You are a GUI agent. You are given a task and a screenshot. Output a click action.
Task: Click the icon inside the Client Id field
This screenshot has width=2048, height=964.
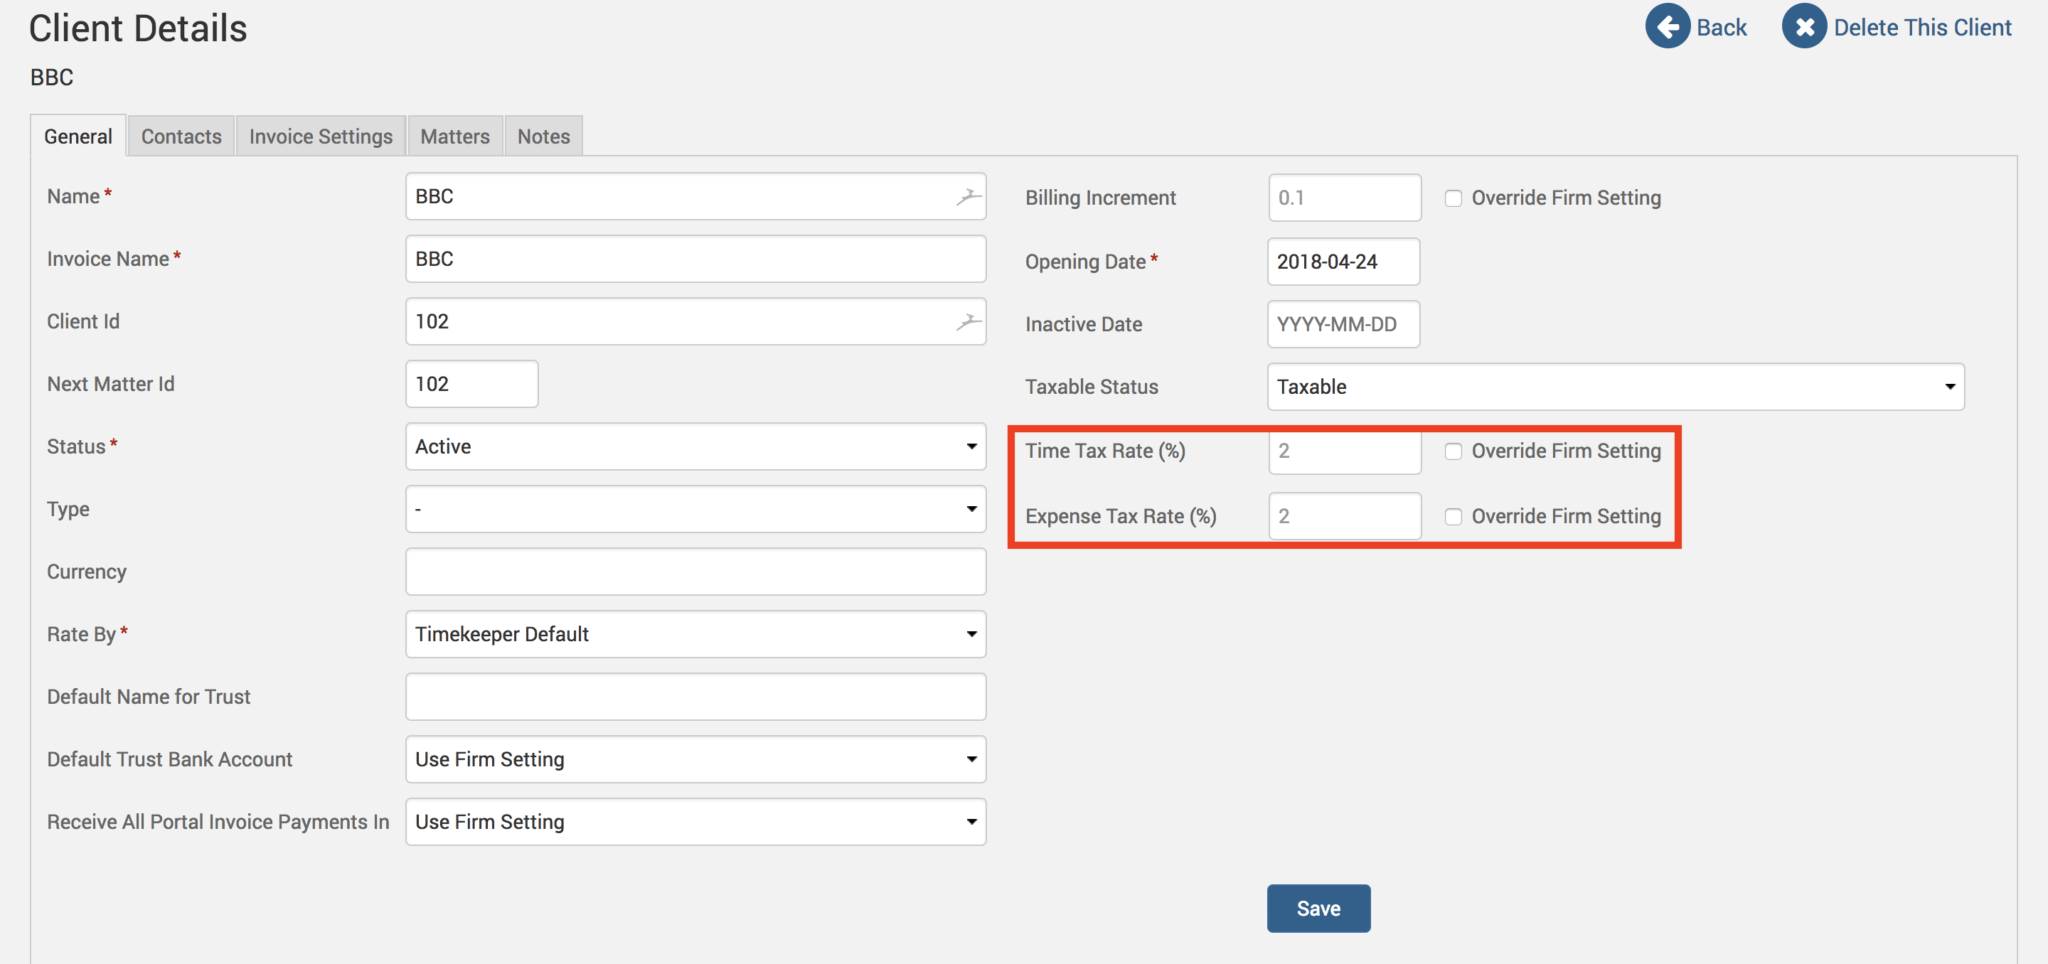967,322
